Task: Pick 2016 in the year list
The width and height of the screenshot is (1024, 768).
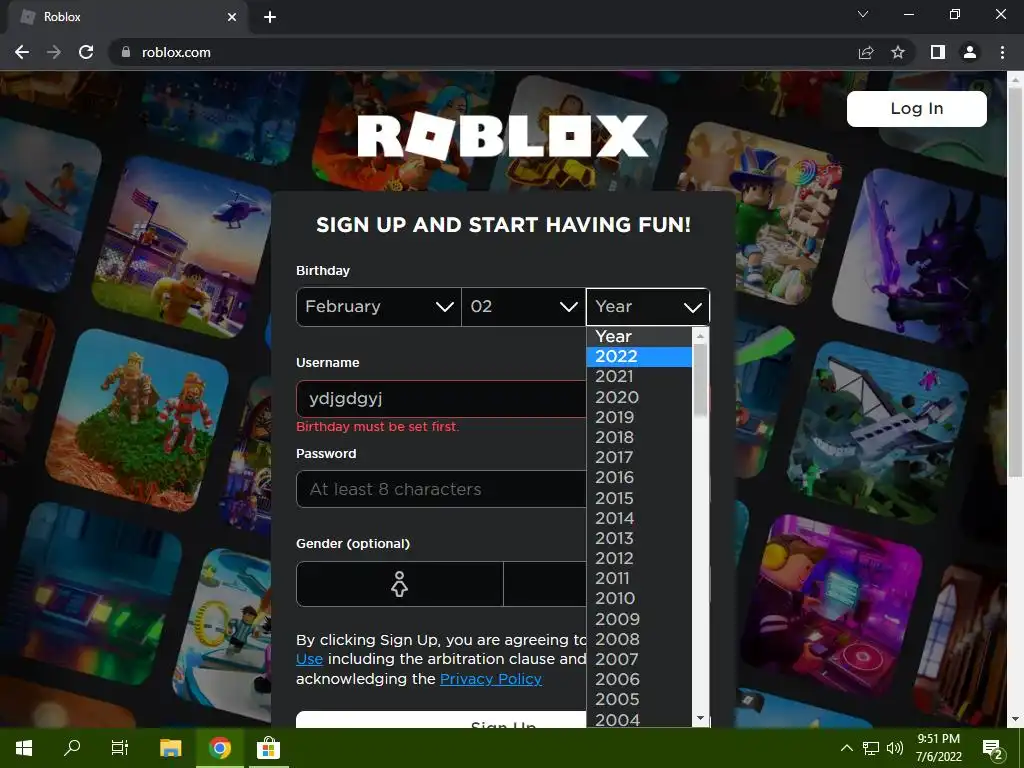Action: (639, 477)
